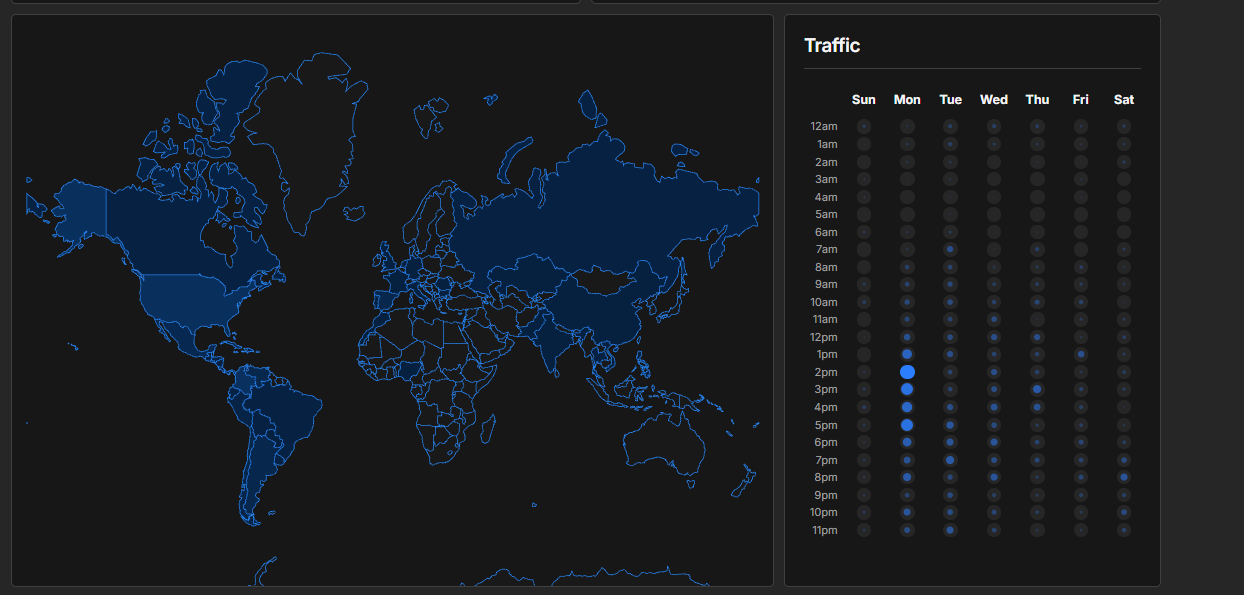Click Australia on the world map
1244x595 pixels.
pyautogui.click(x=665, y=441)
